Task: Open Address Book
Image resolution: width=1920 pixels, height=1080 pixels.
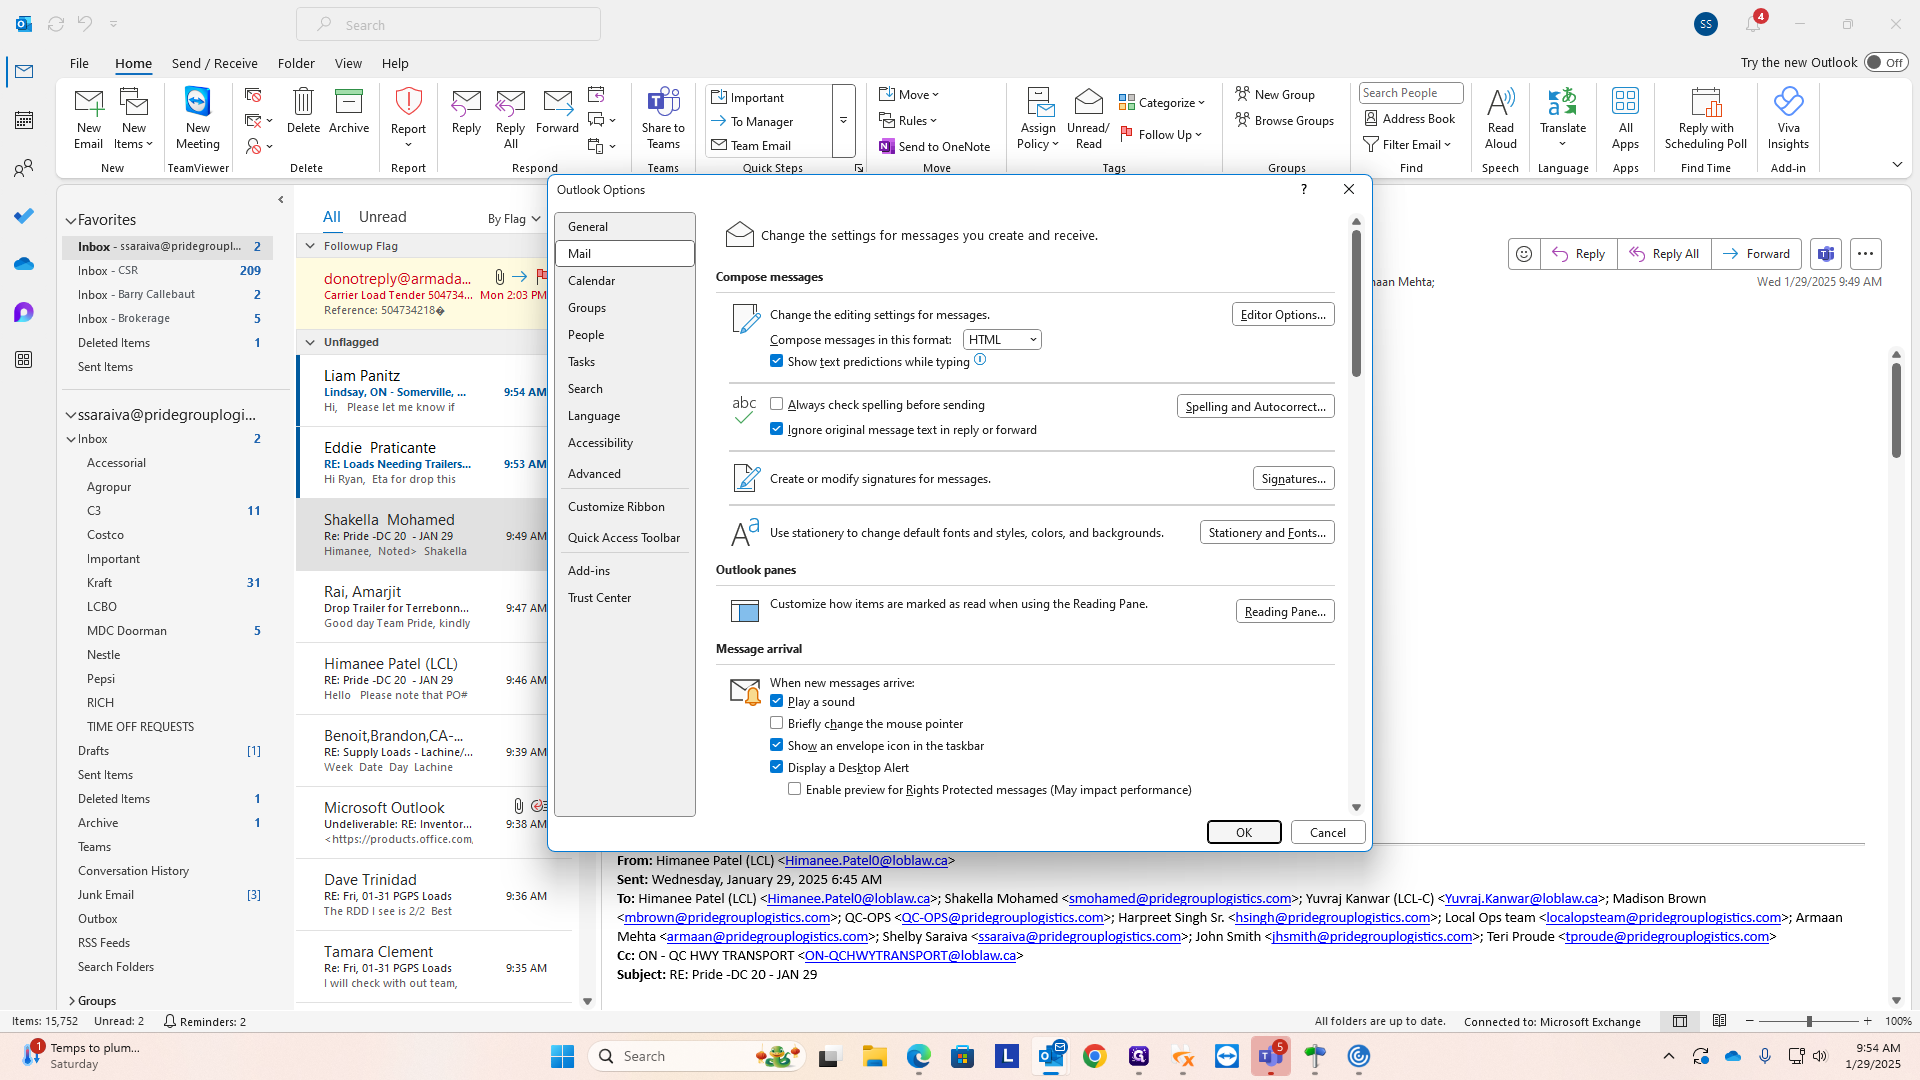Action: click(x=1410, y=118)
